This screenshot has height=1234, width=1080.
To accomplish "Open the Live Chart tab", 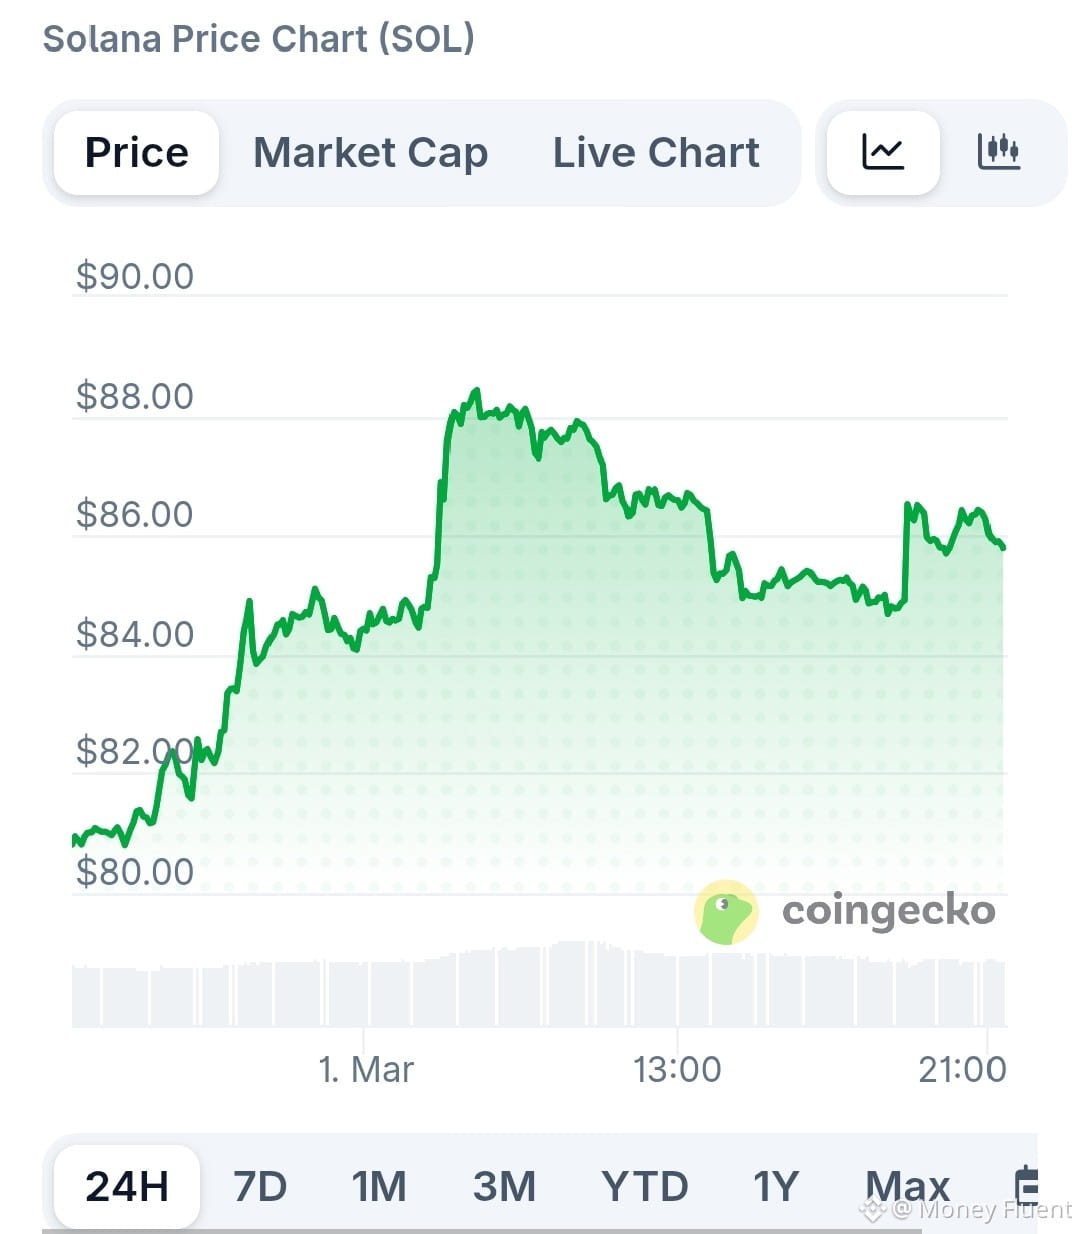I will tap(656, 153).
